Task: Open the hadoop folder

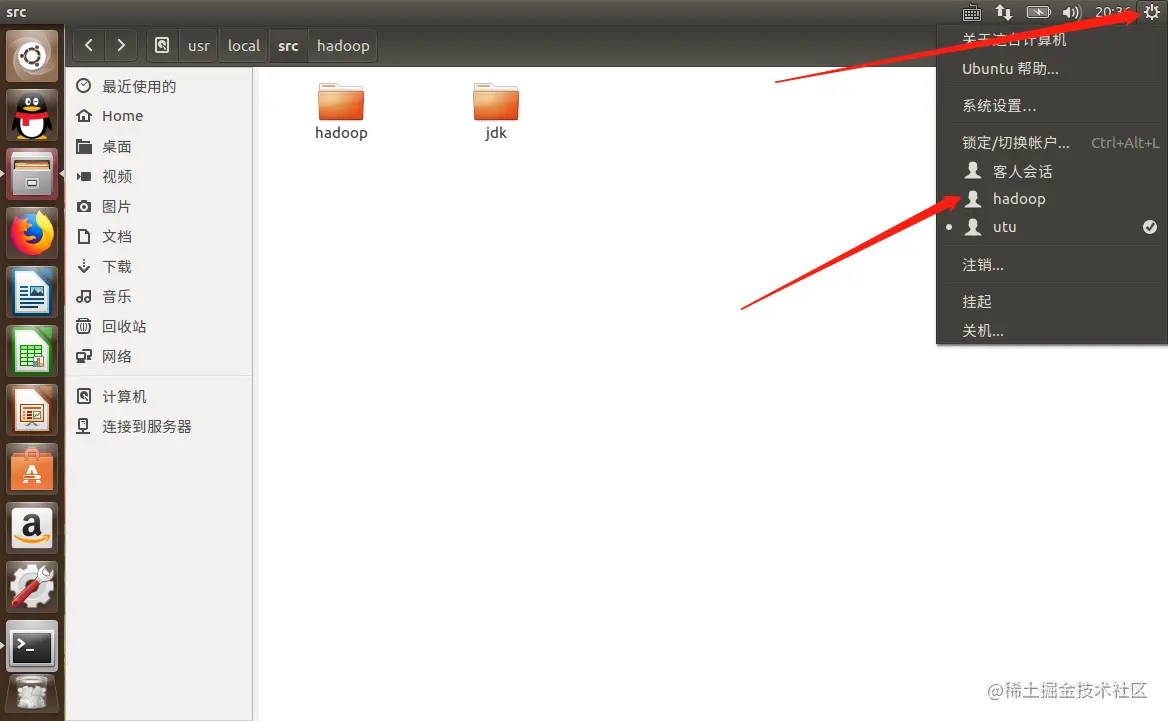Action: pyautogui.click(x=341, y=112)
